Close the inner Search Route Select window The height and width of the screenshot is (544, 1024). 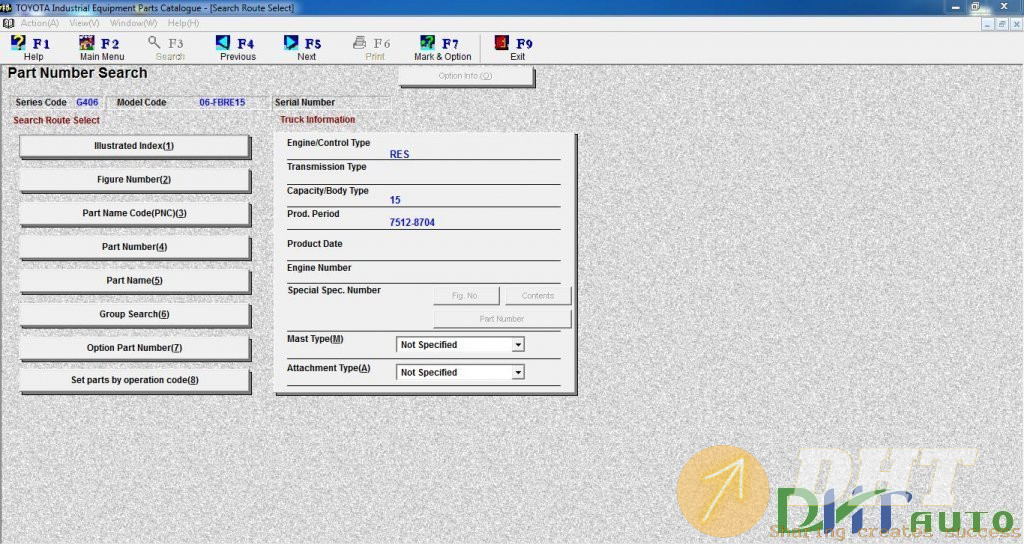click(1016, 24)
